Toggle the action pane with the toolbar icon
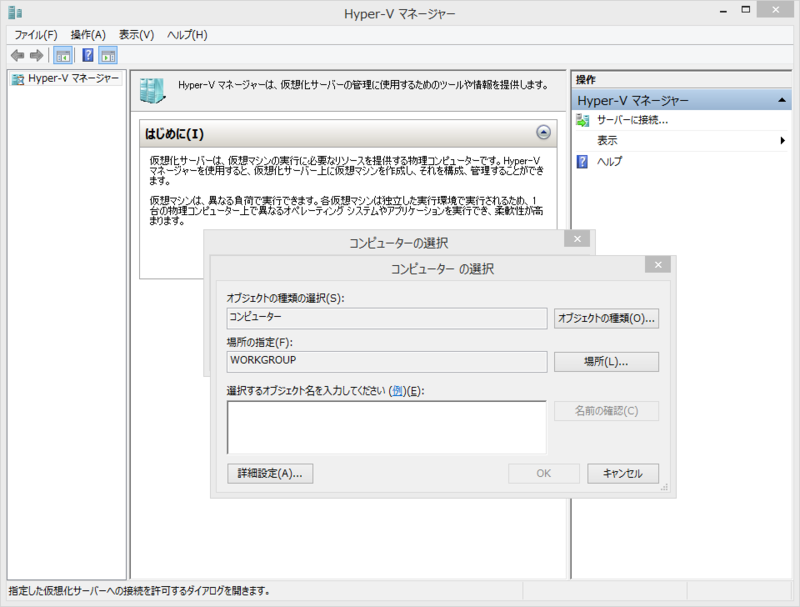Viewport: 800px width, 607px height. click(108, 55)
